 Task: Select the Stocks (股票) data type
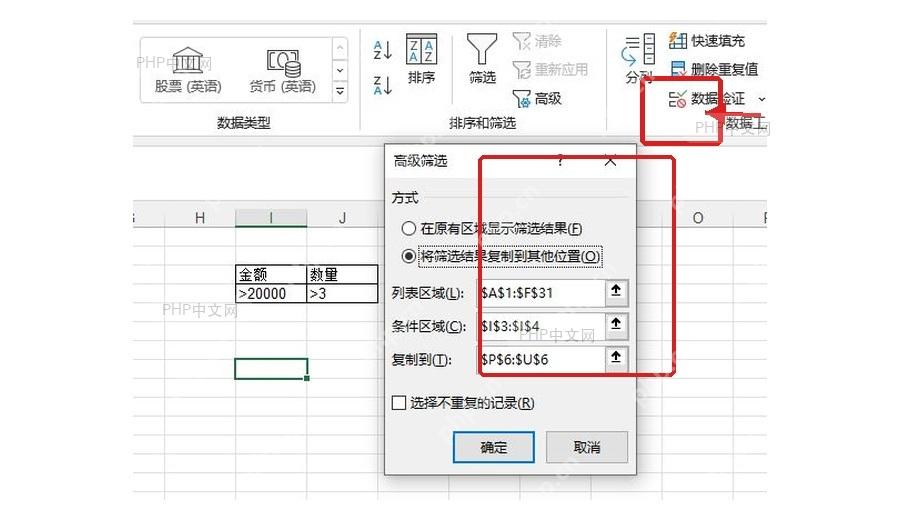coord(188,70)
